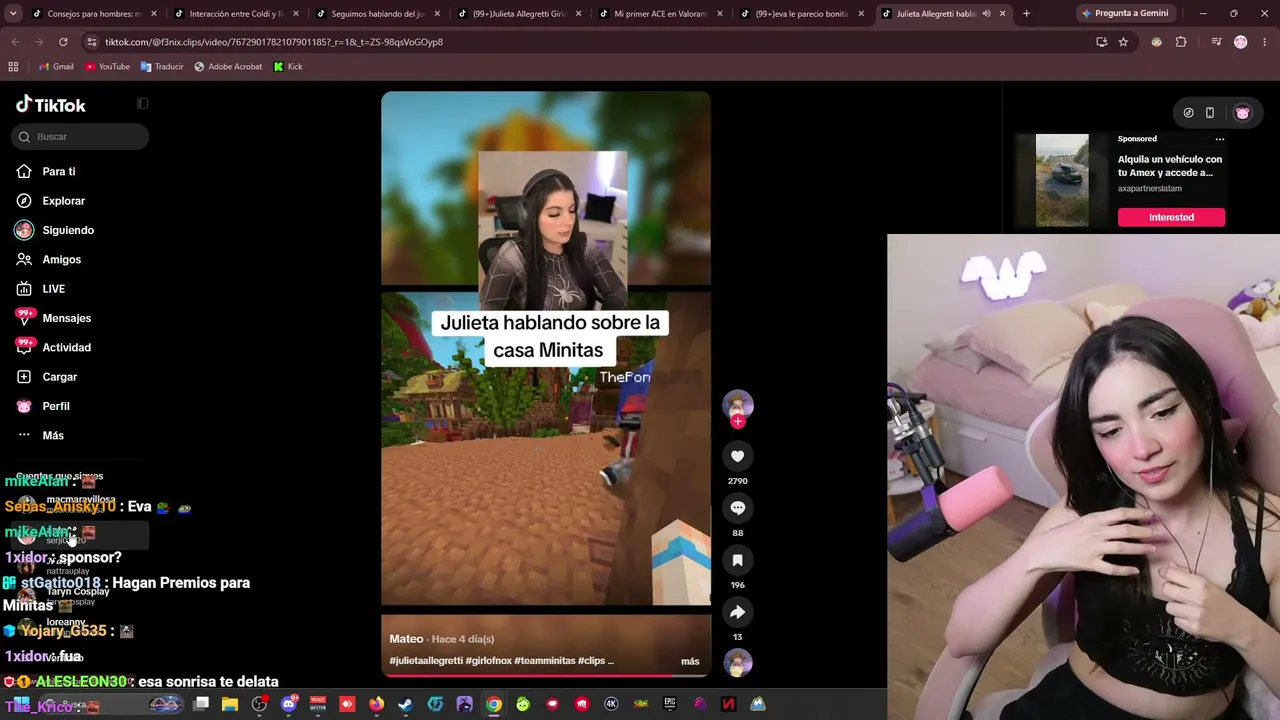Install the TikTok app from address bar

1101,42
